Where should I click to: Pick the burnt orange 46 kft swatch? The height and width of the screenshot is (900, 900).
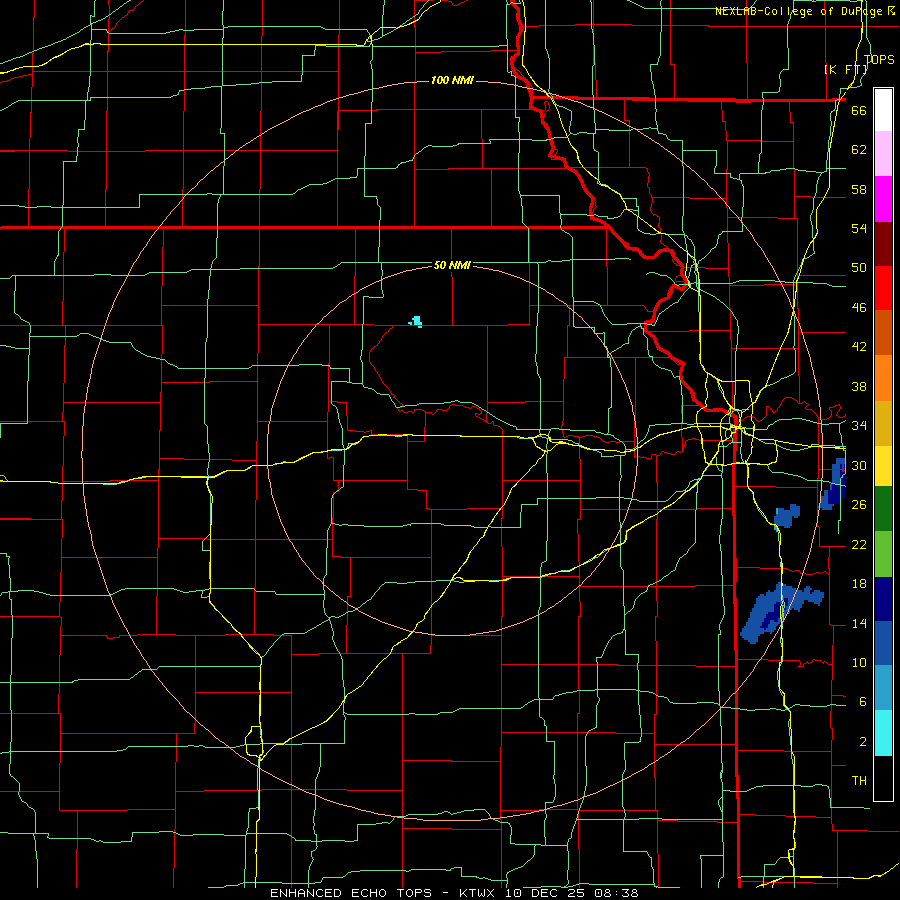883,333
